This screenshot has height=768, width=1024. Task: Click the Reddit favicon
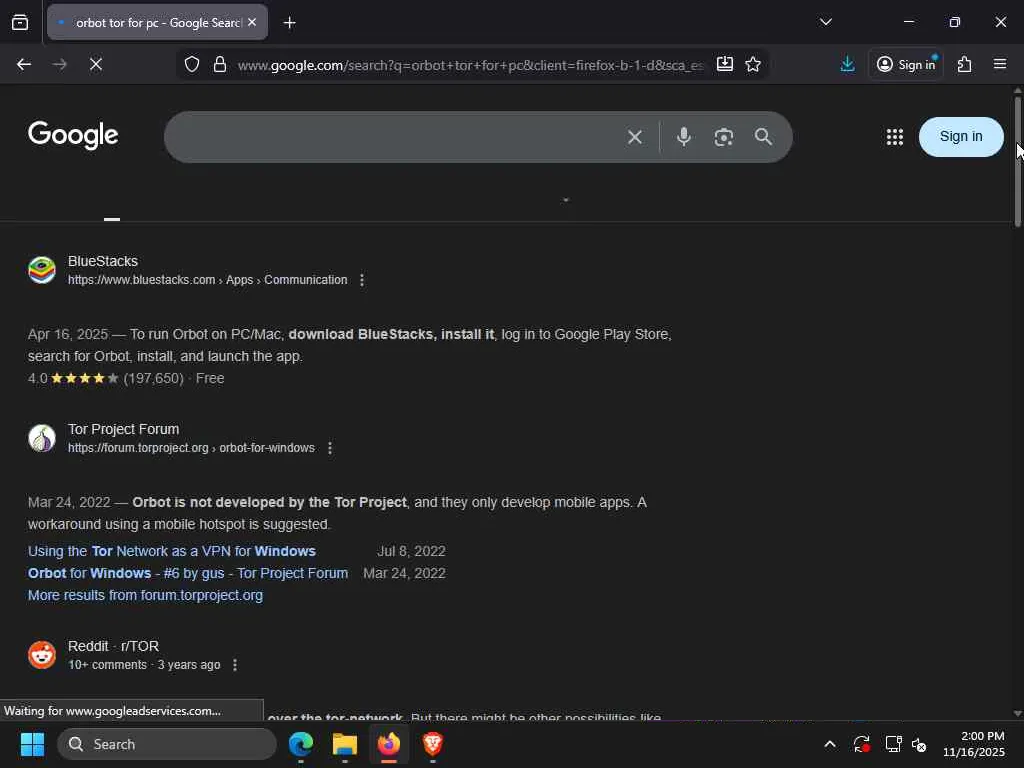[x=42, y=655]
